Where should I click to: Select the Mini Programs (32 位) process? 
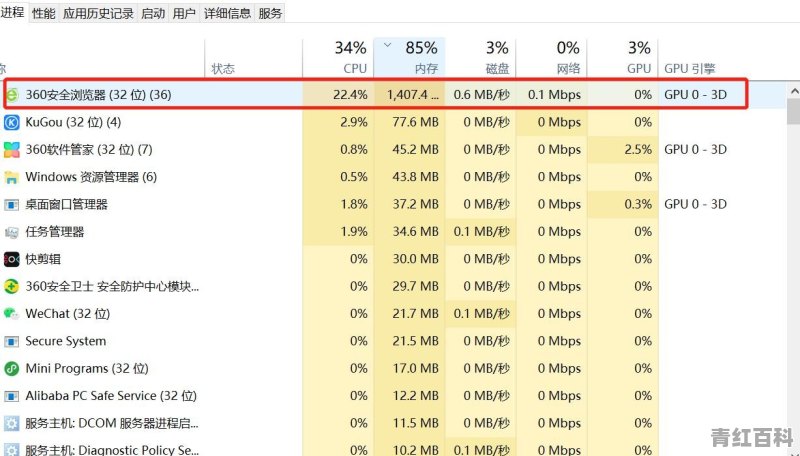(87, 368)
